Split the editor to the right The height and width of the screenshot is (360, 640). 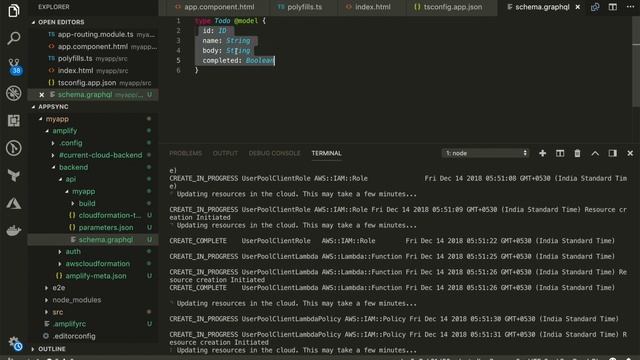(612, 7)
